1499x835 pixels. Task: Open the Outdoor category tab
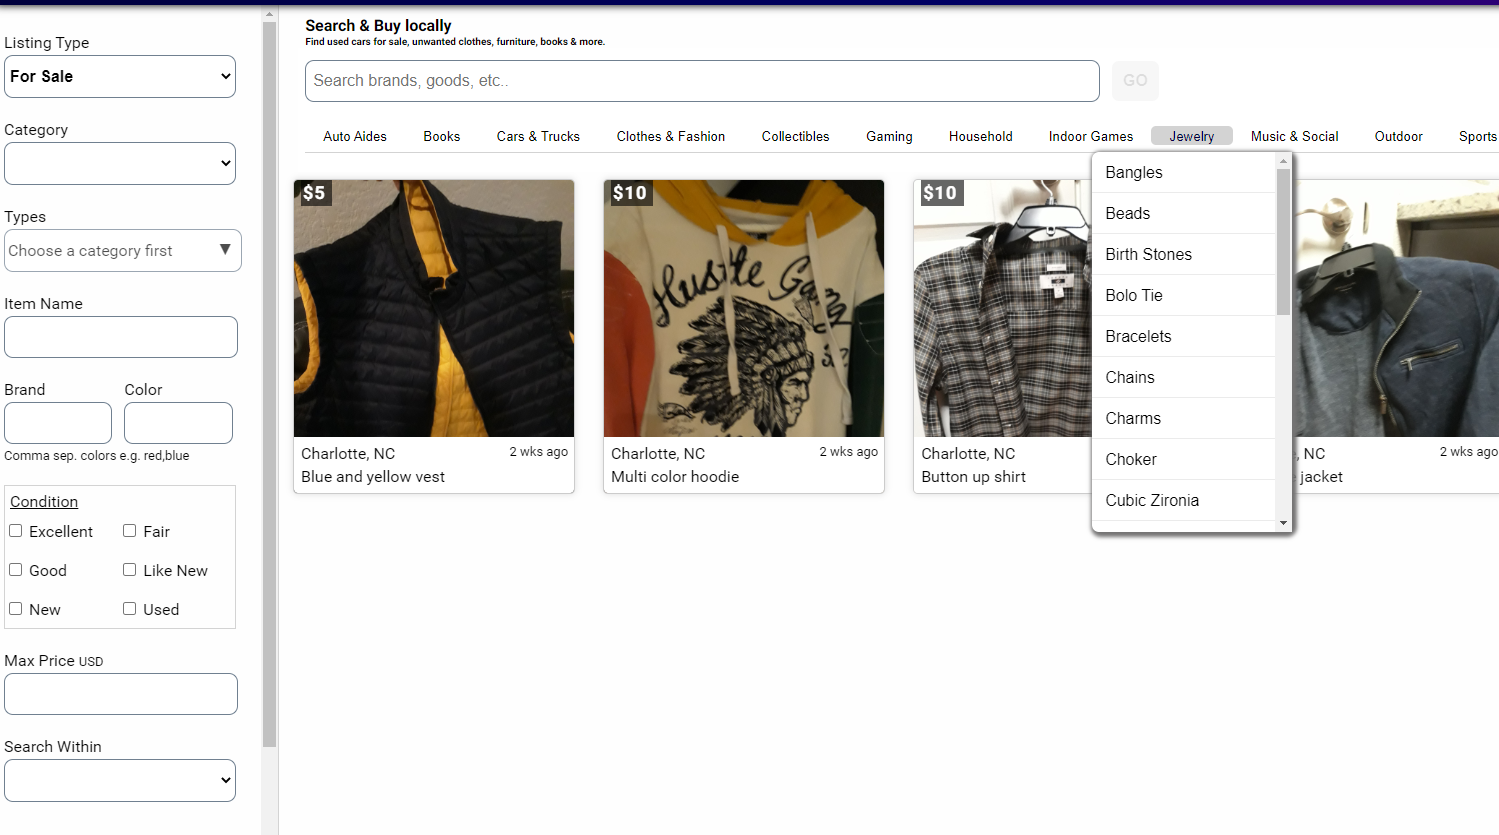pyautogui.click(x=1399, y=137)
